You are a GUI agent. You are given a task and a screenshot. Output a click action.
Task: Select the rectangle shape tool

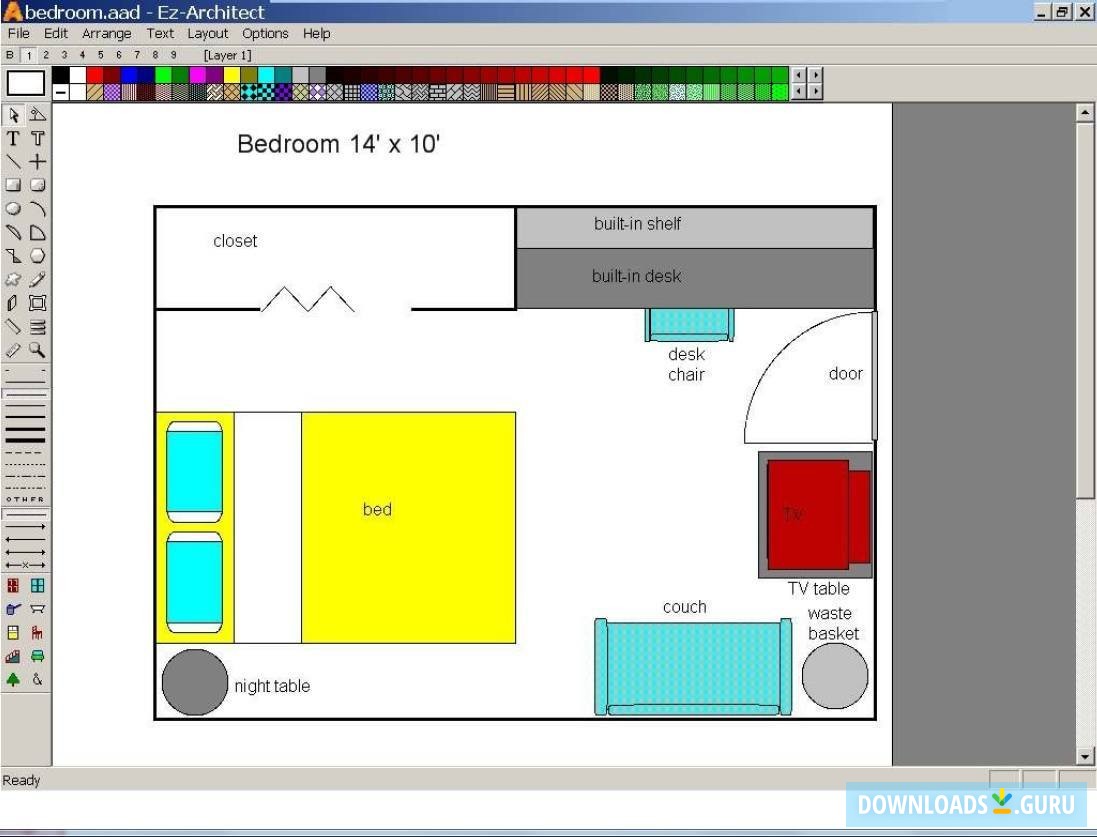(x=13, y=185)
